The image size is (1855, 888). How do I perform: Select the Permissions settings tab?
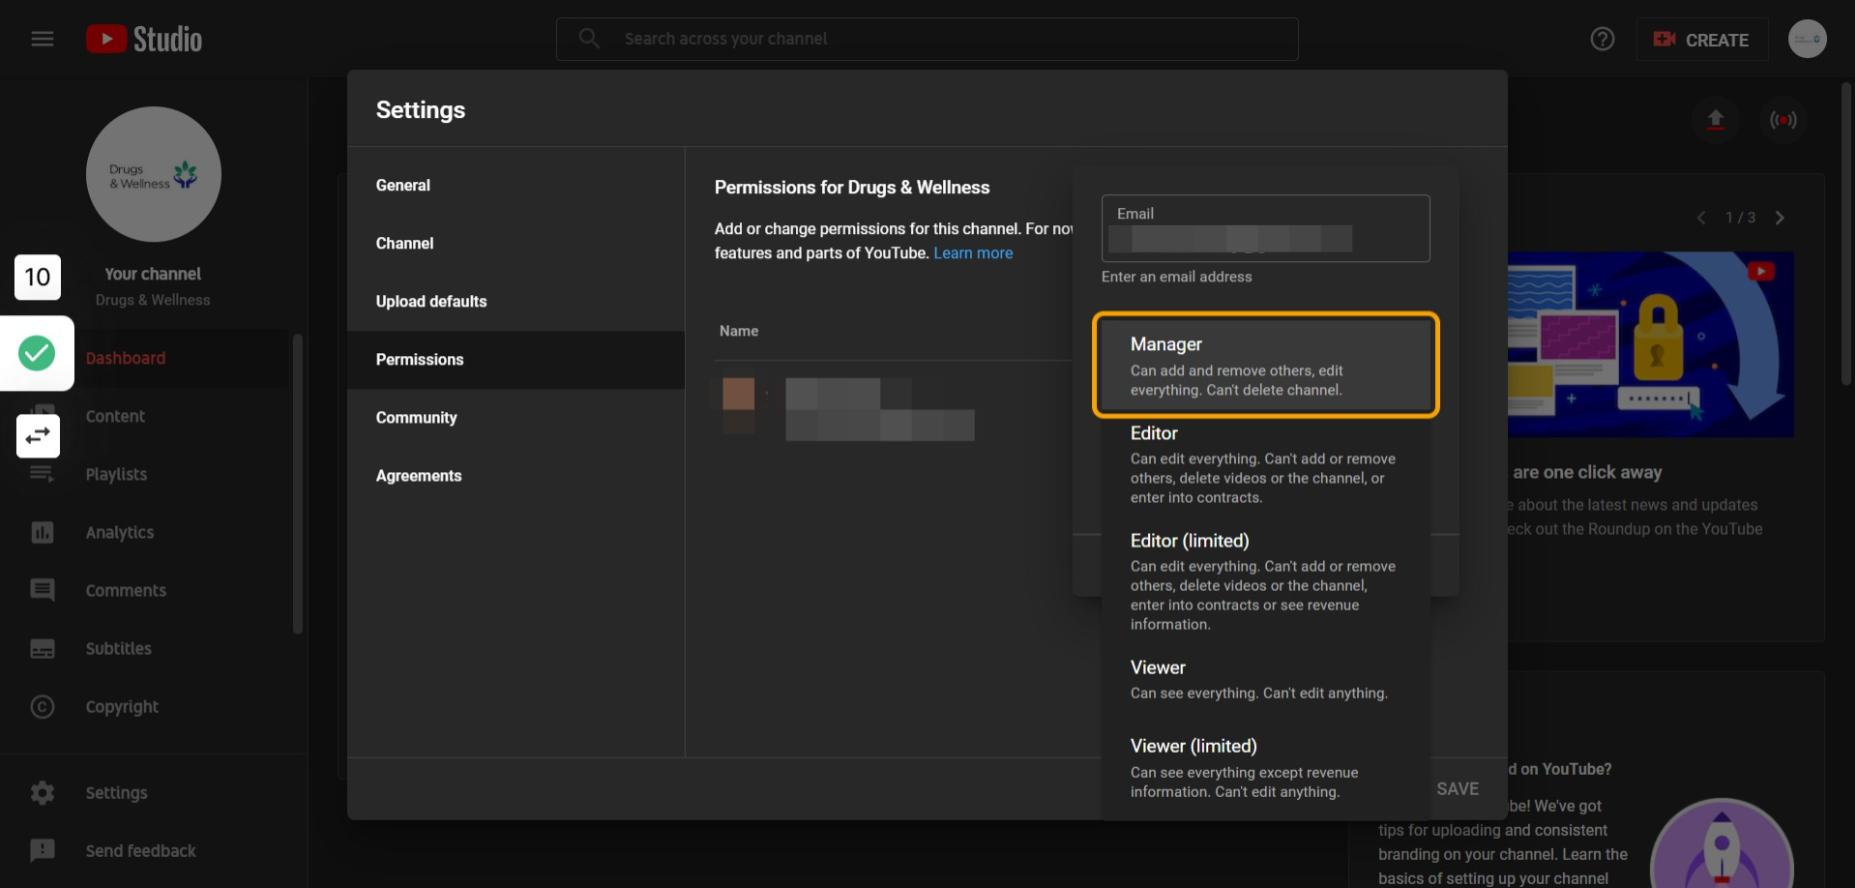point(516,359)
